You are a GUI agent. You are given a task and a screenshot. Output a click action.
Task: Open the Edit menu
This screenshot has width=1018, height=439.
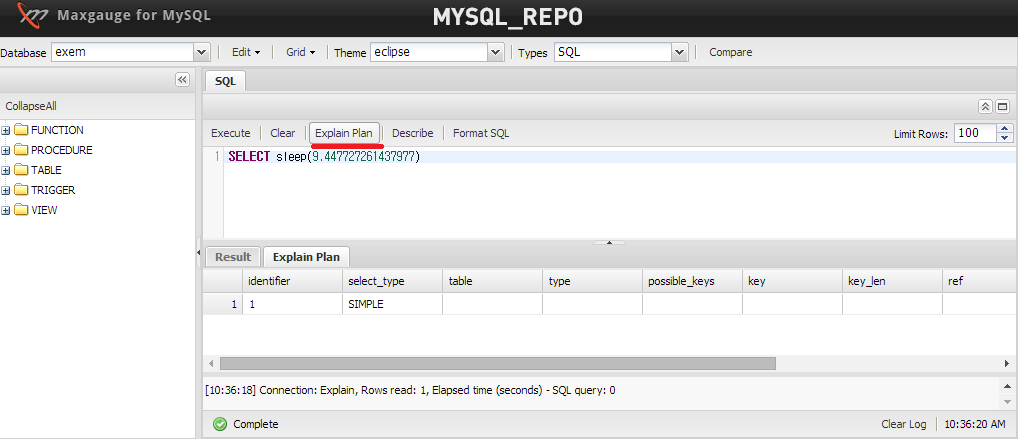click(246, 52)
